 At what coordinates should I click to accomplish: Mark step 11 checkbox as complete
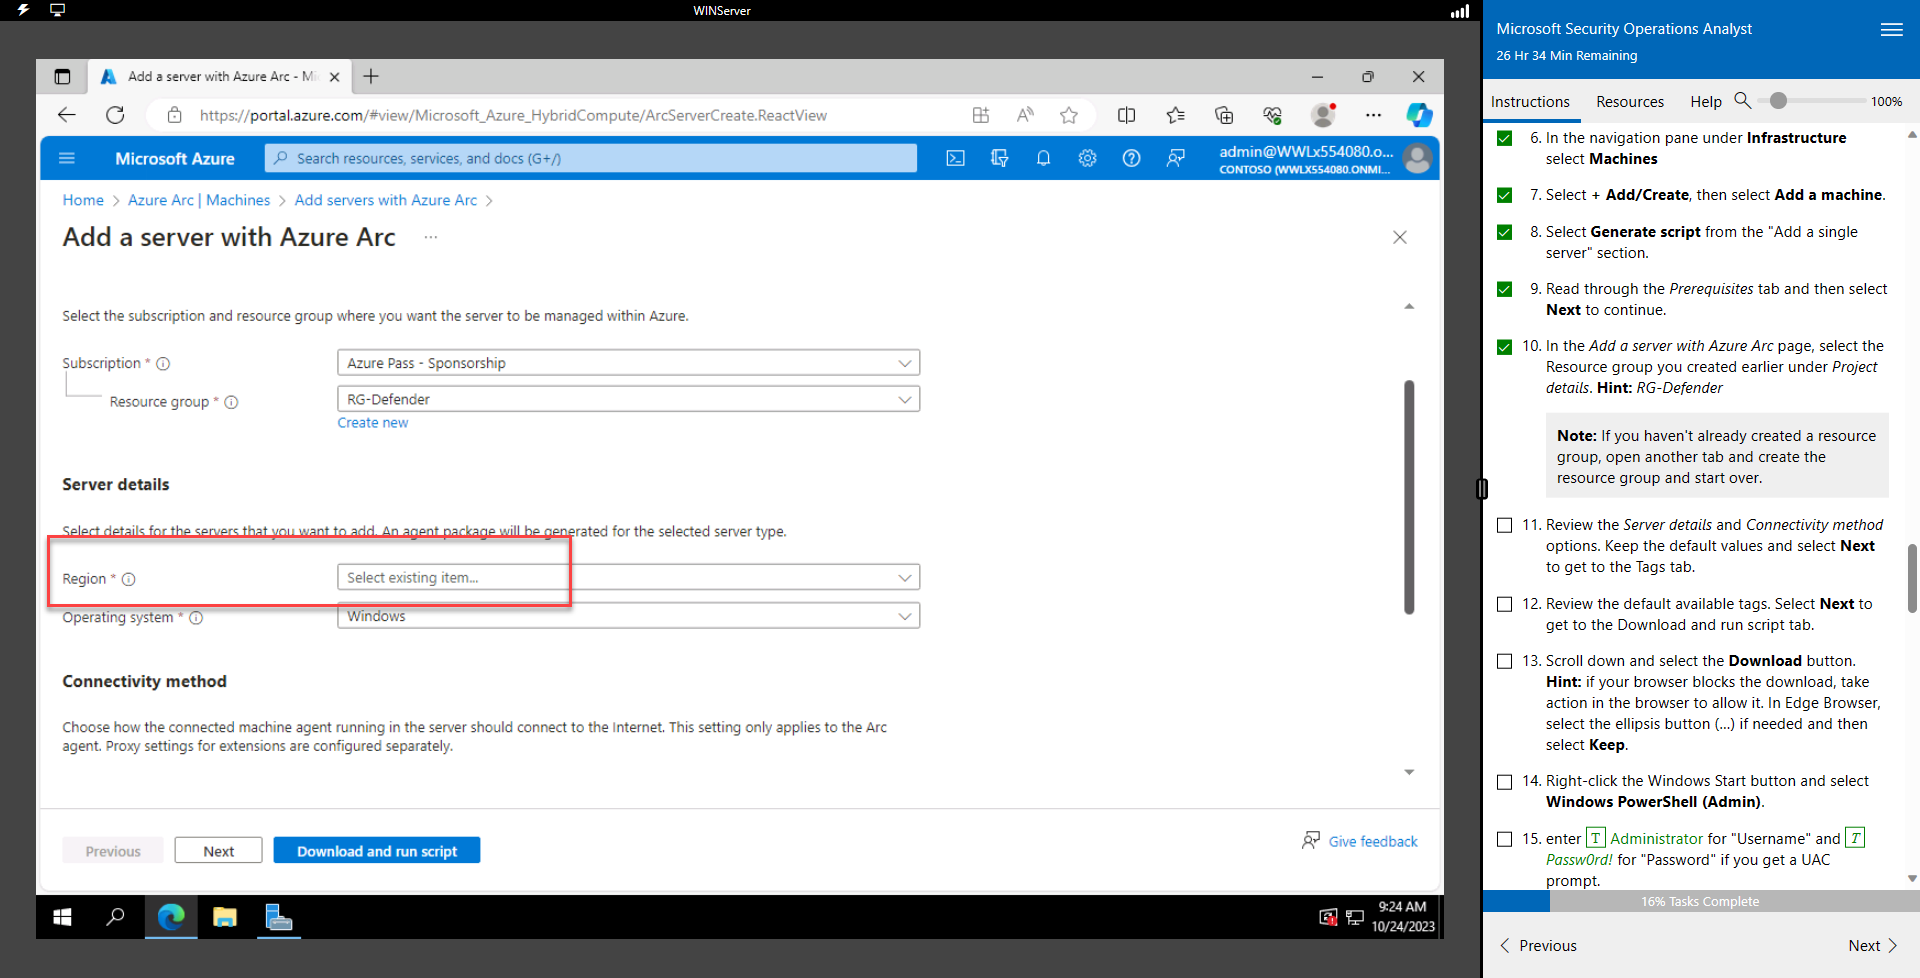pos(1505,524)
